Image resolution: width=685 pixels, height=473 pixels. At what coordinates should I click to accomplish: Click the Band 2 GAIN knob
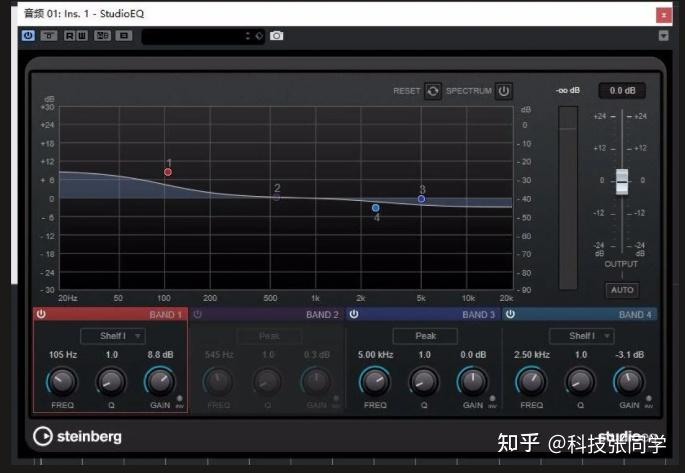tap(316, 381)
